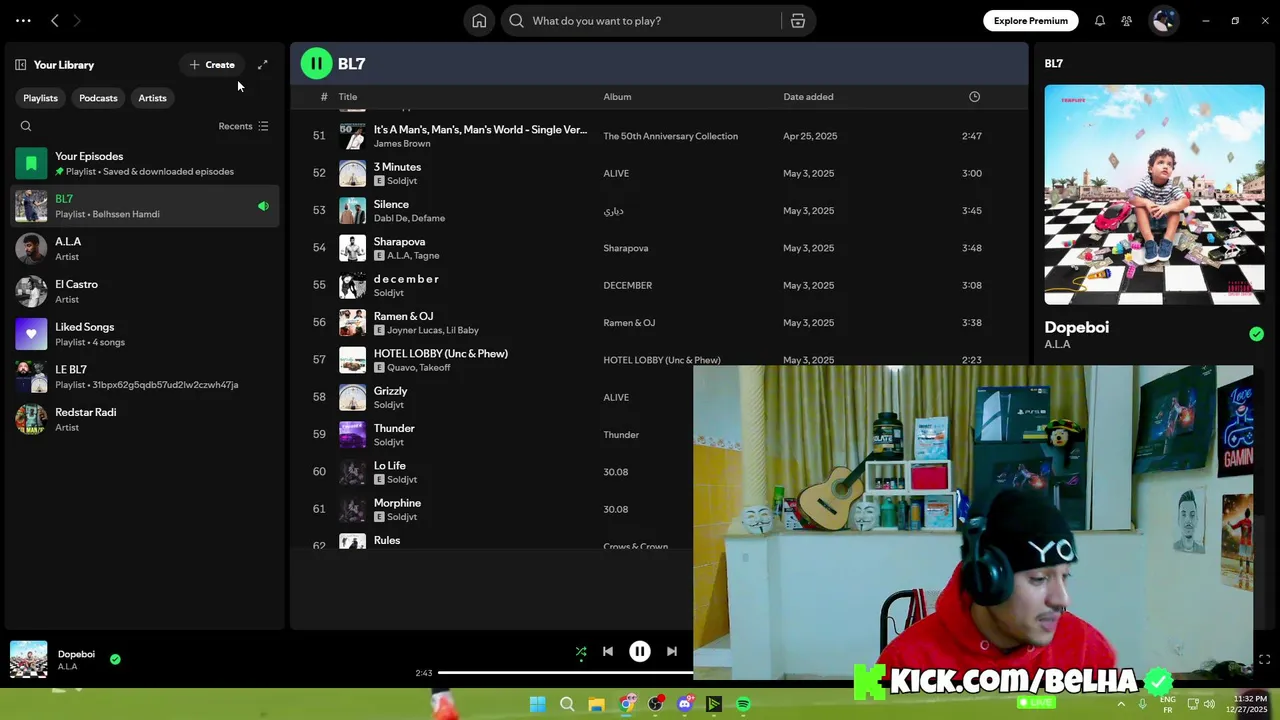Screen dimensions: 1280x720
Task: Seek on the playback progress bar
Action: (566, 673)
